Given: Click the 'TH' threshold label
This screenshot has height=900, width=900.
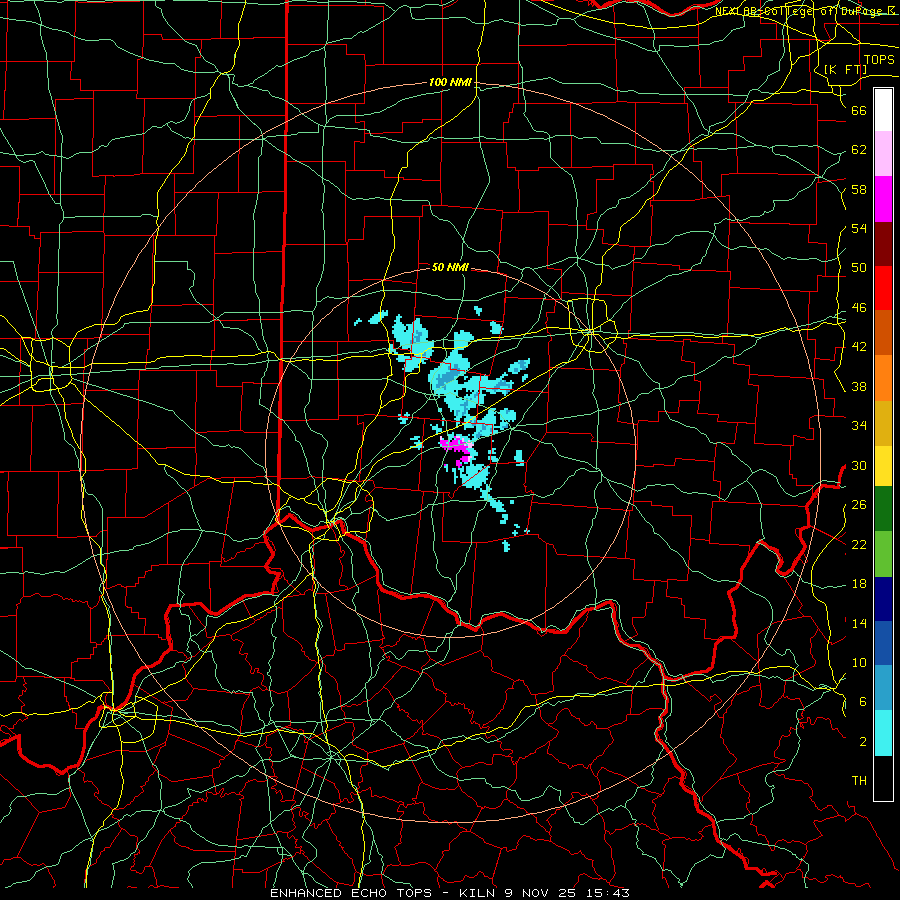Looking at the screenshot, I should 859,781.
